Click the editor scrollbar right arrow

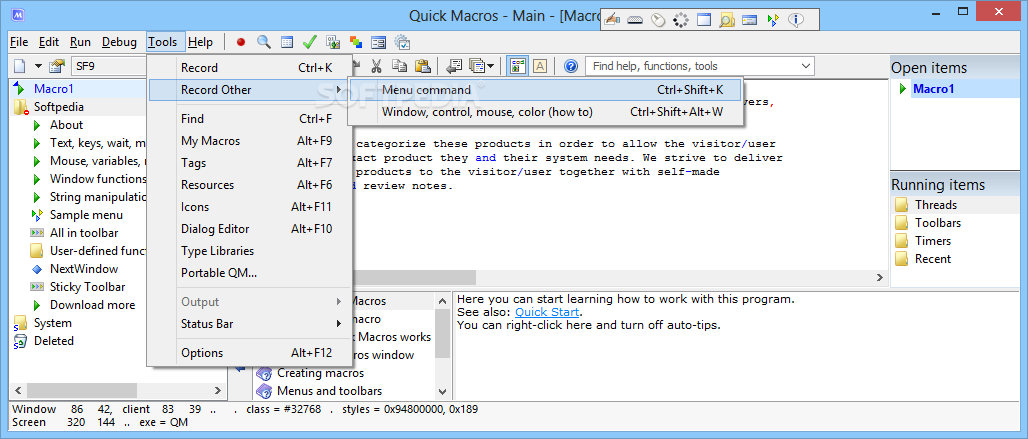tap(880, 277)
